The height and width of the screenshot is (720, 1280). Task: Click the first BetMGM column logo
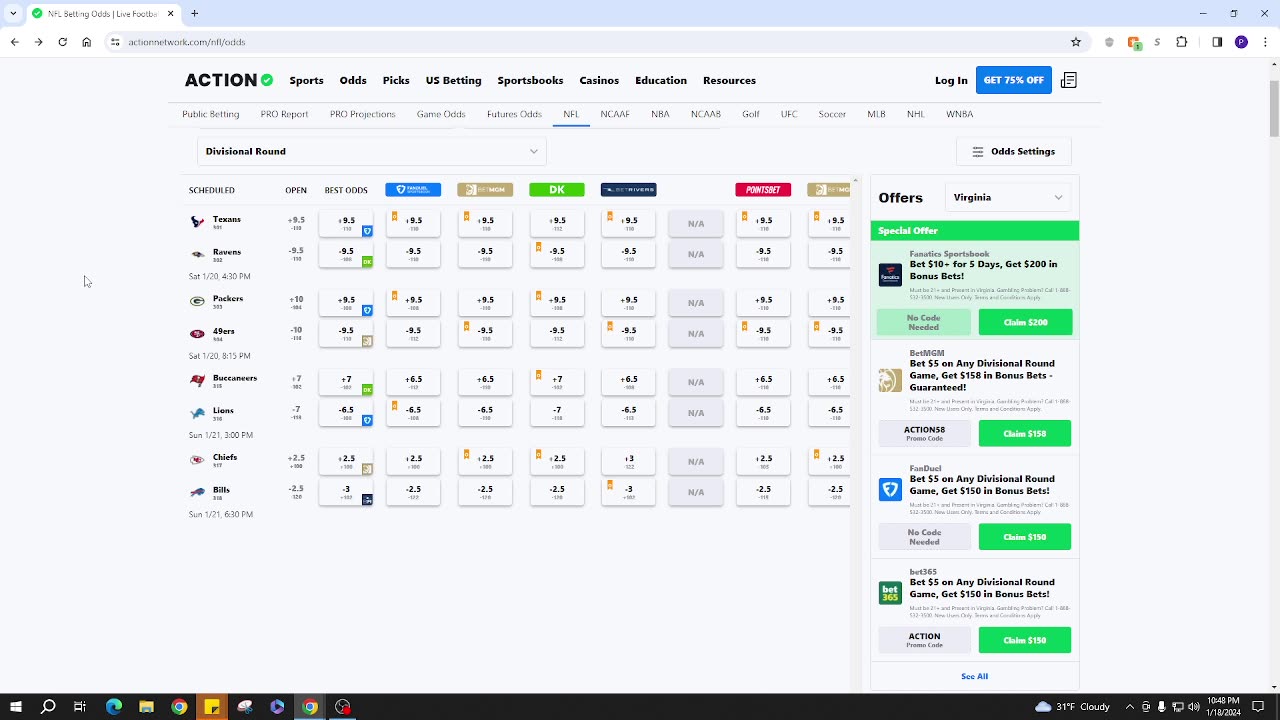pyautogui.click(x=485, y=190)
